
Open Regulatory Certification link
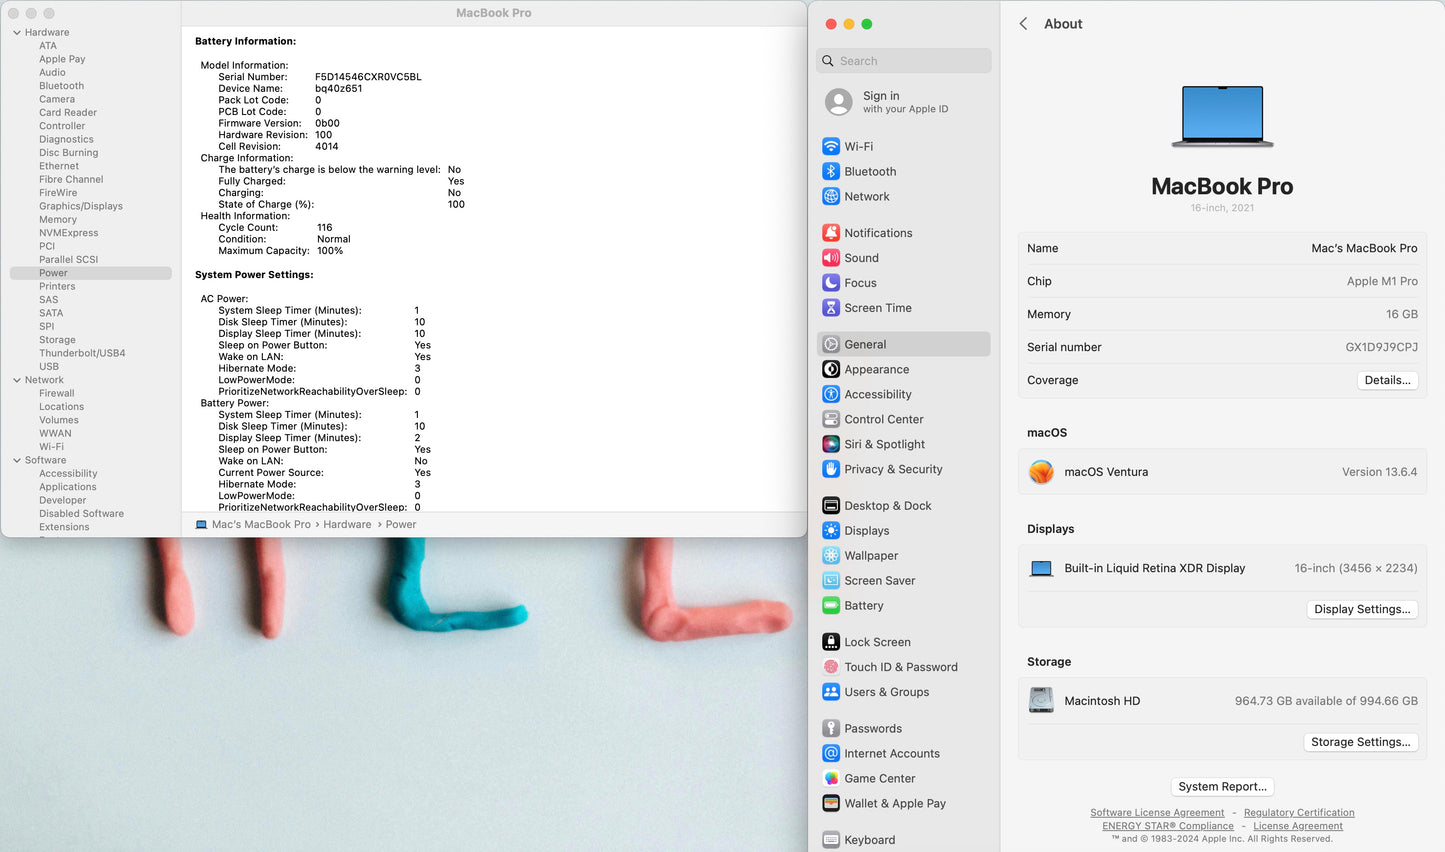tap(1299, 813)
